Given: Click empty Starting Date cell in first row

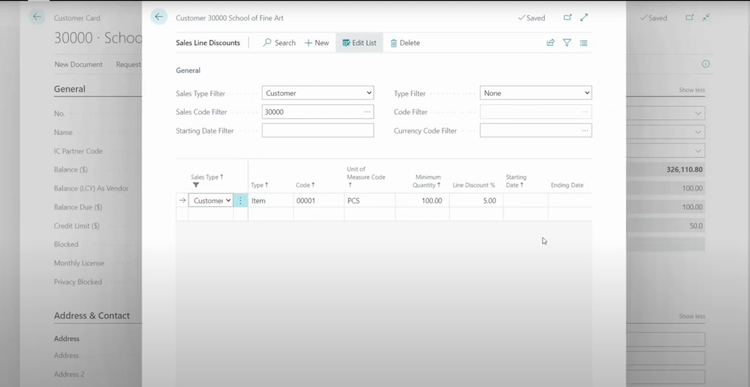Looking at the screenshot, I should click(526, 200).
